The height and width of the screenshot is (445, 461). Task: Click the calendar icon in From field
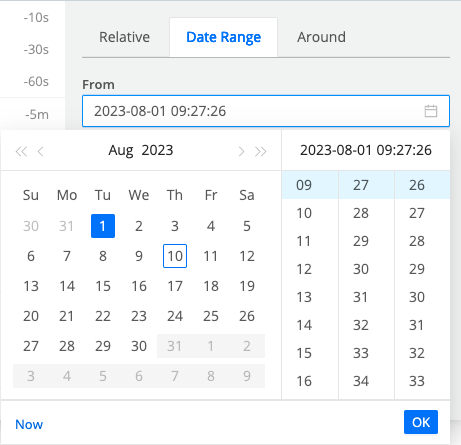[x=431, y=111]
